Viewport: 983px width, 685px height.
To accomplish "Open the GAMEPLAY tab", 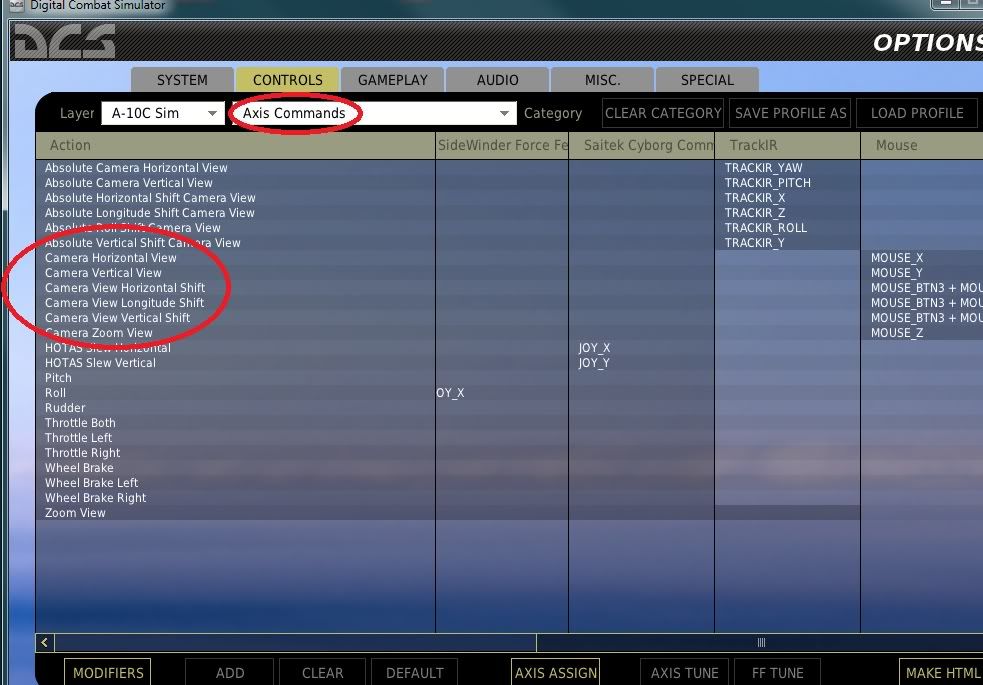I will (x=393, y=80).
